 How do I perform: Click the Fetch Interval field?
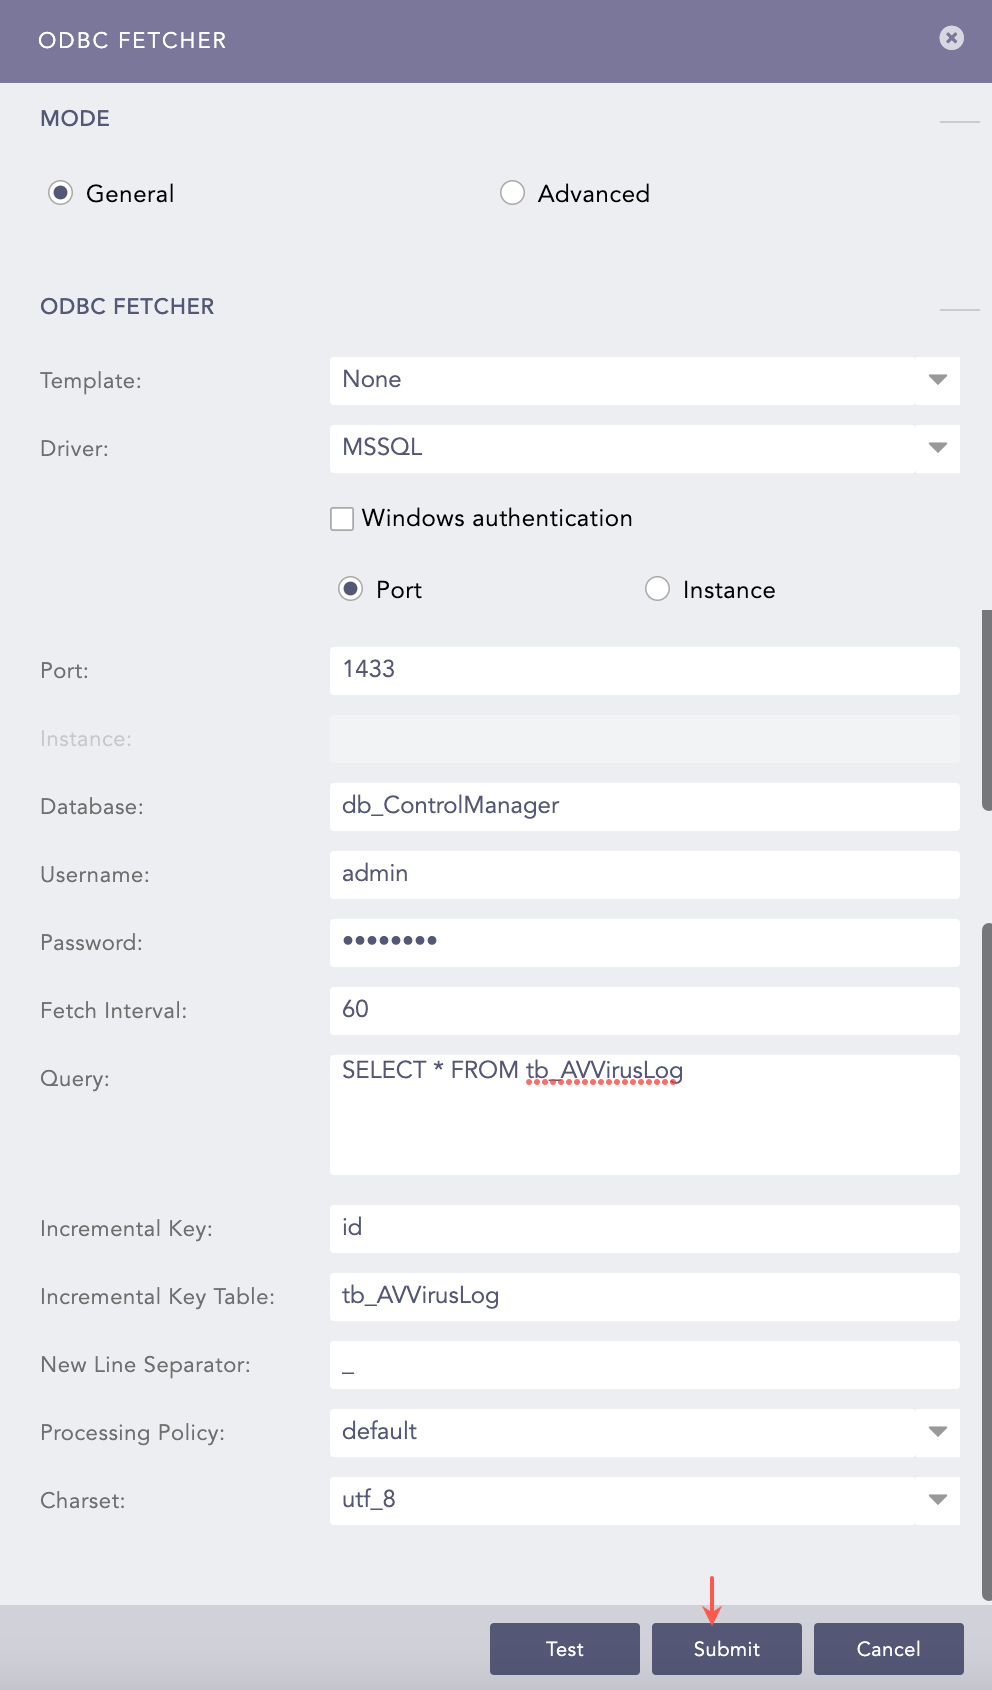pyautogui.click(x=644, y=1010)
